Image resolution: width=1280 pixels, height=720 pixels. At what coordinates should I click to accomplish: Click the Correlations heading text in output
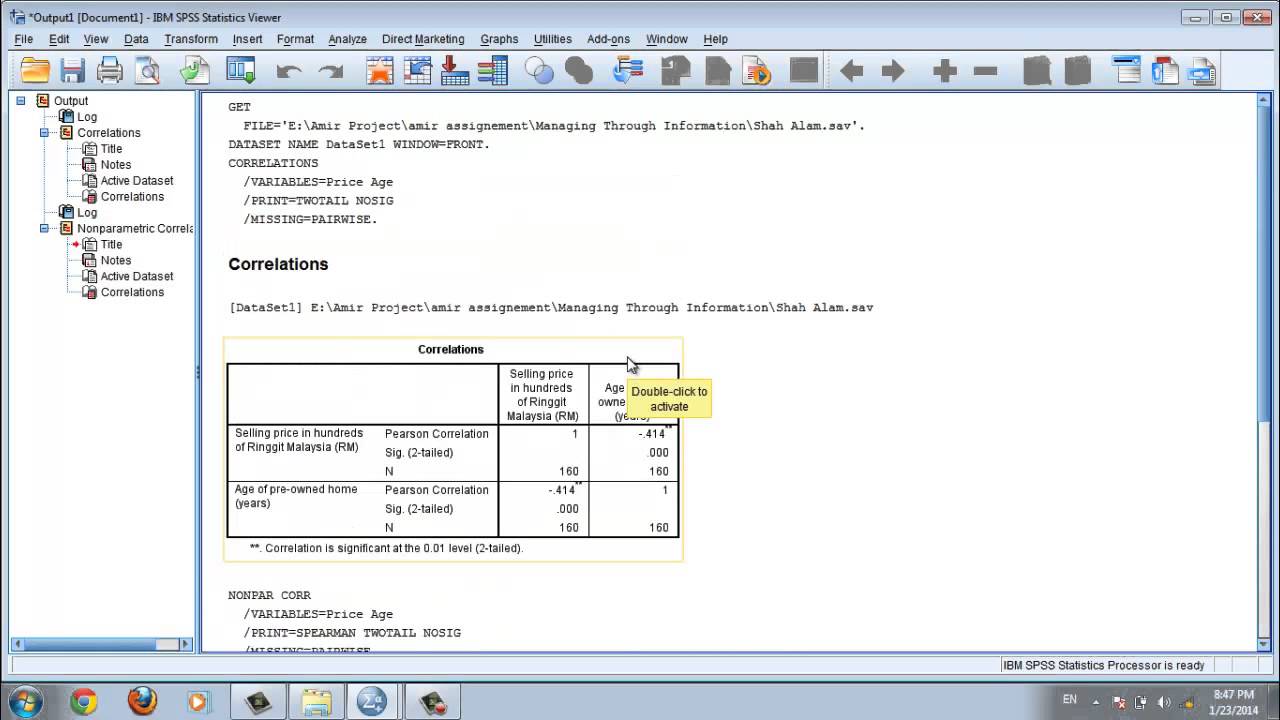tap(278, 264)
